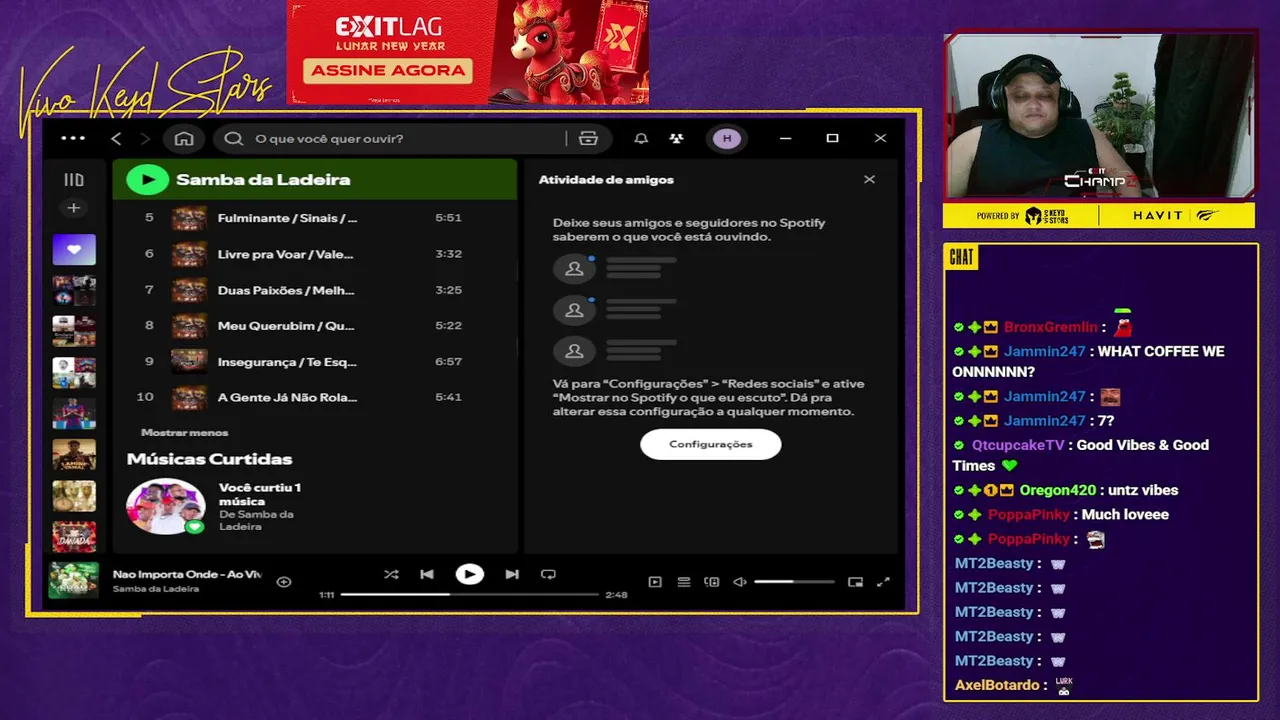The height and width of the screenshot is (720, 1280).
Task: Click the cover art of track 9
Action: (x=189, y=361)
